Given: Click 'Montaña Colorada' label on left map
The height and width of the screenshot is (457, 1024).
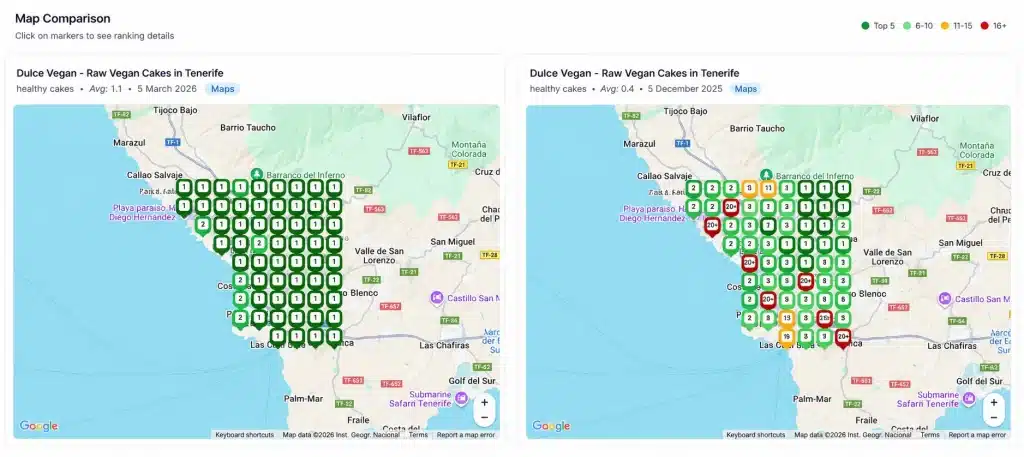Looking at the screenshot, I should 468,149.
